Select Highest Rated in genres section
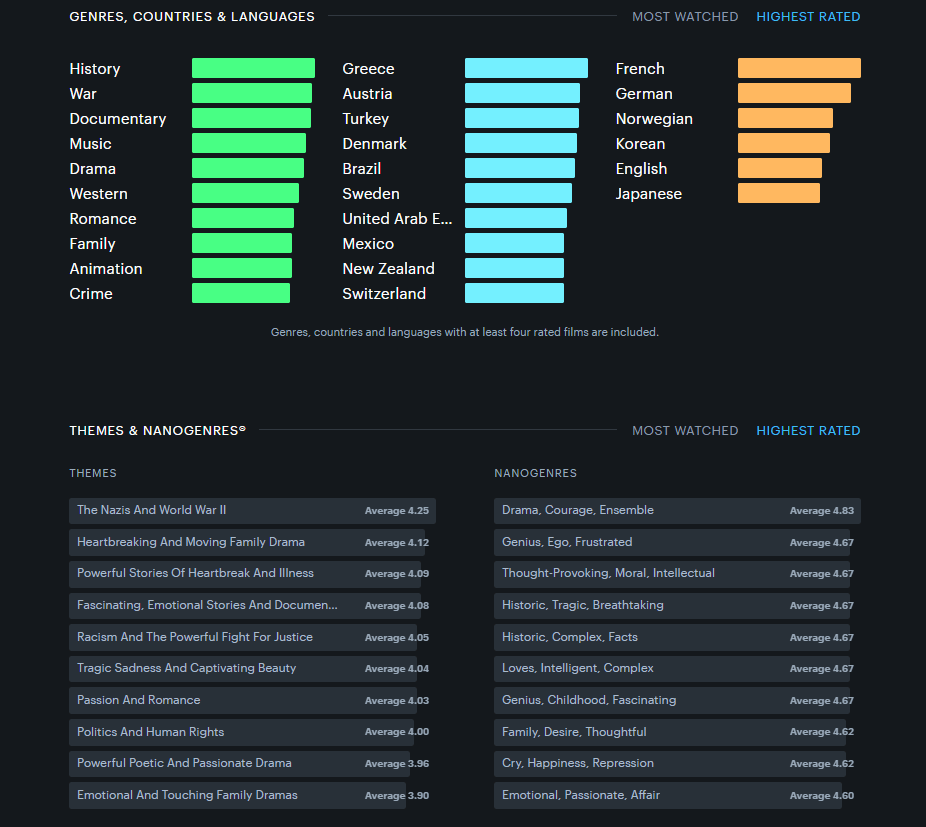The height and width of the screenshot is (827, 926). (x=808, y=17)
